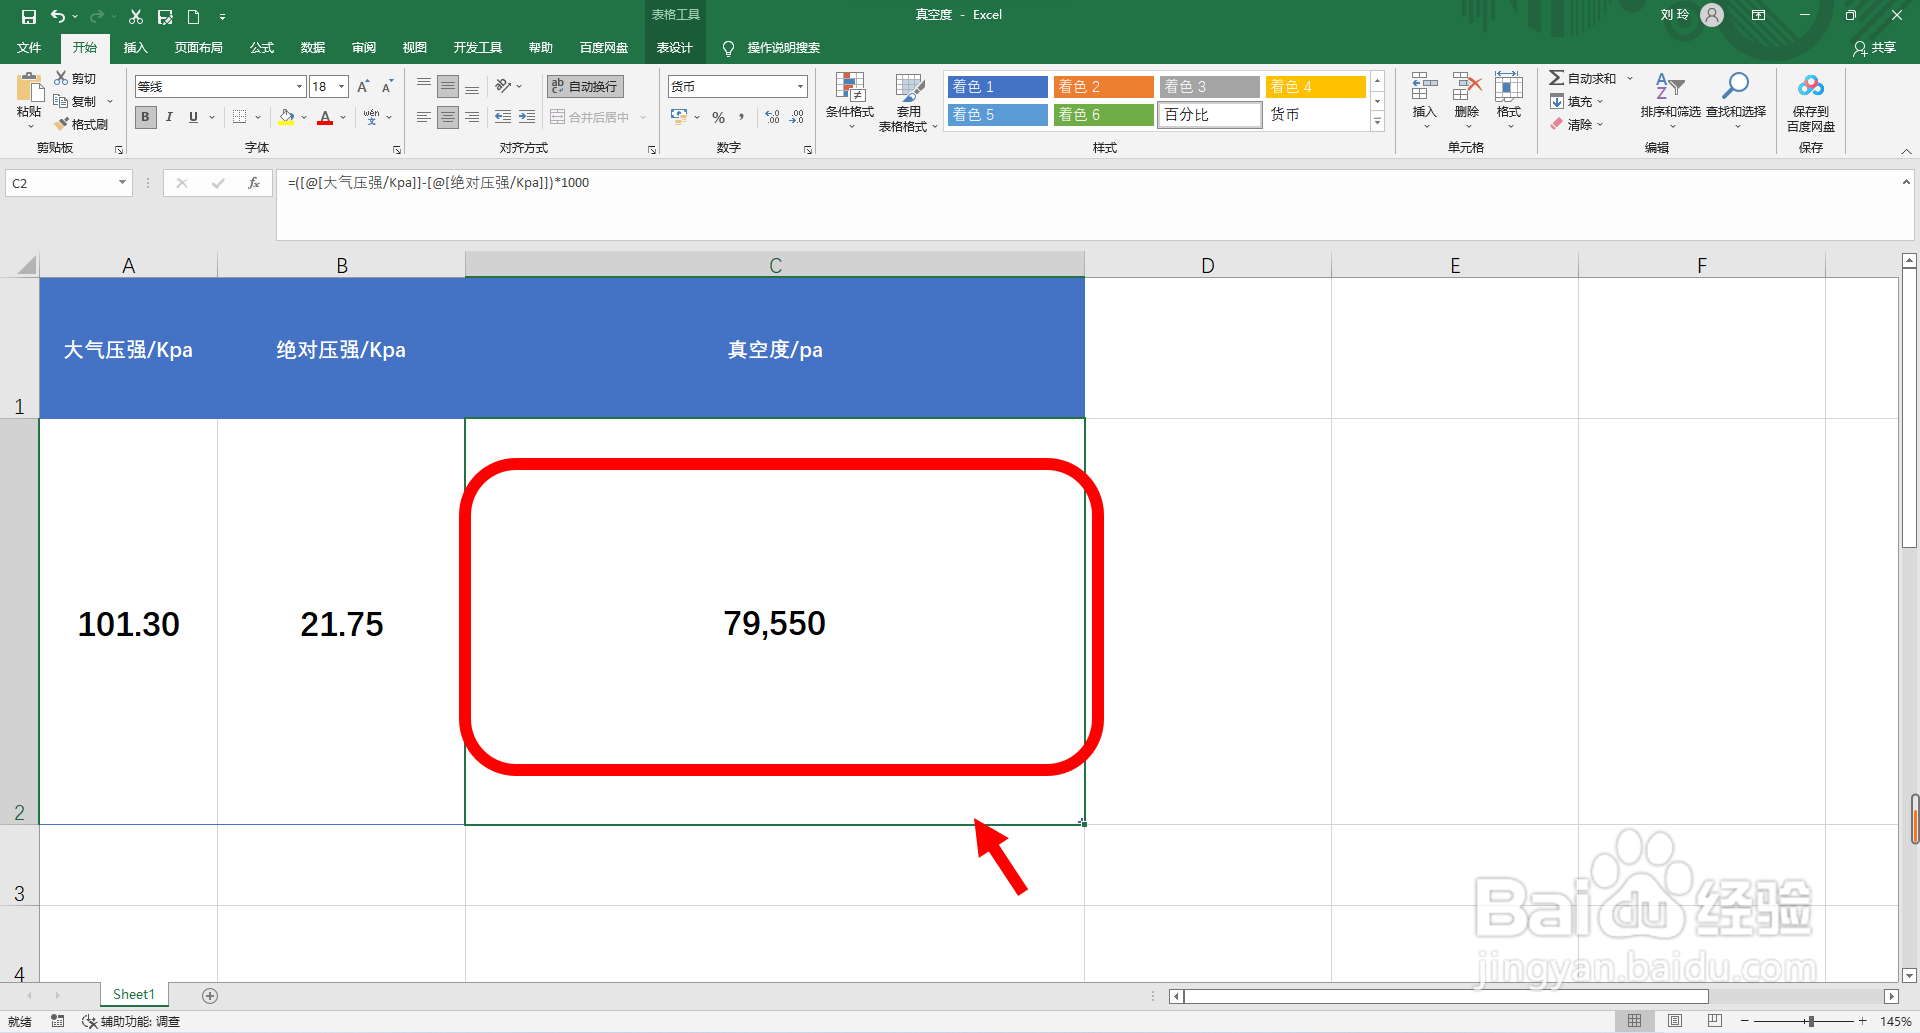Toggle Underline formatting
This screenshot has height=1033, width=1920.
click(x=193, y=117)
